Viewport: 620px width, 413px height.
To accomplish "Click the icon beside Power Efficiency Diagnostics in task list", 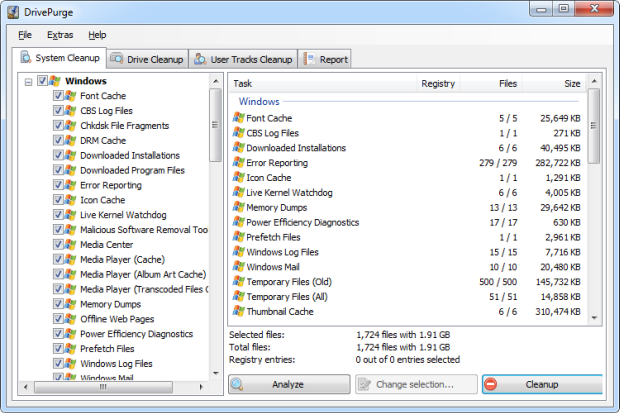I will pos(238,222).
